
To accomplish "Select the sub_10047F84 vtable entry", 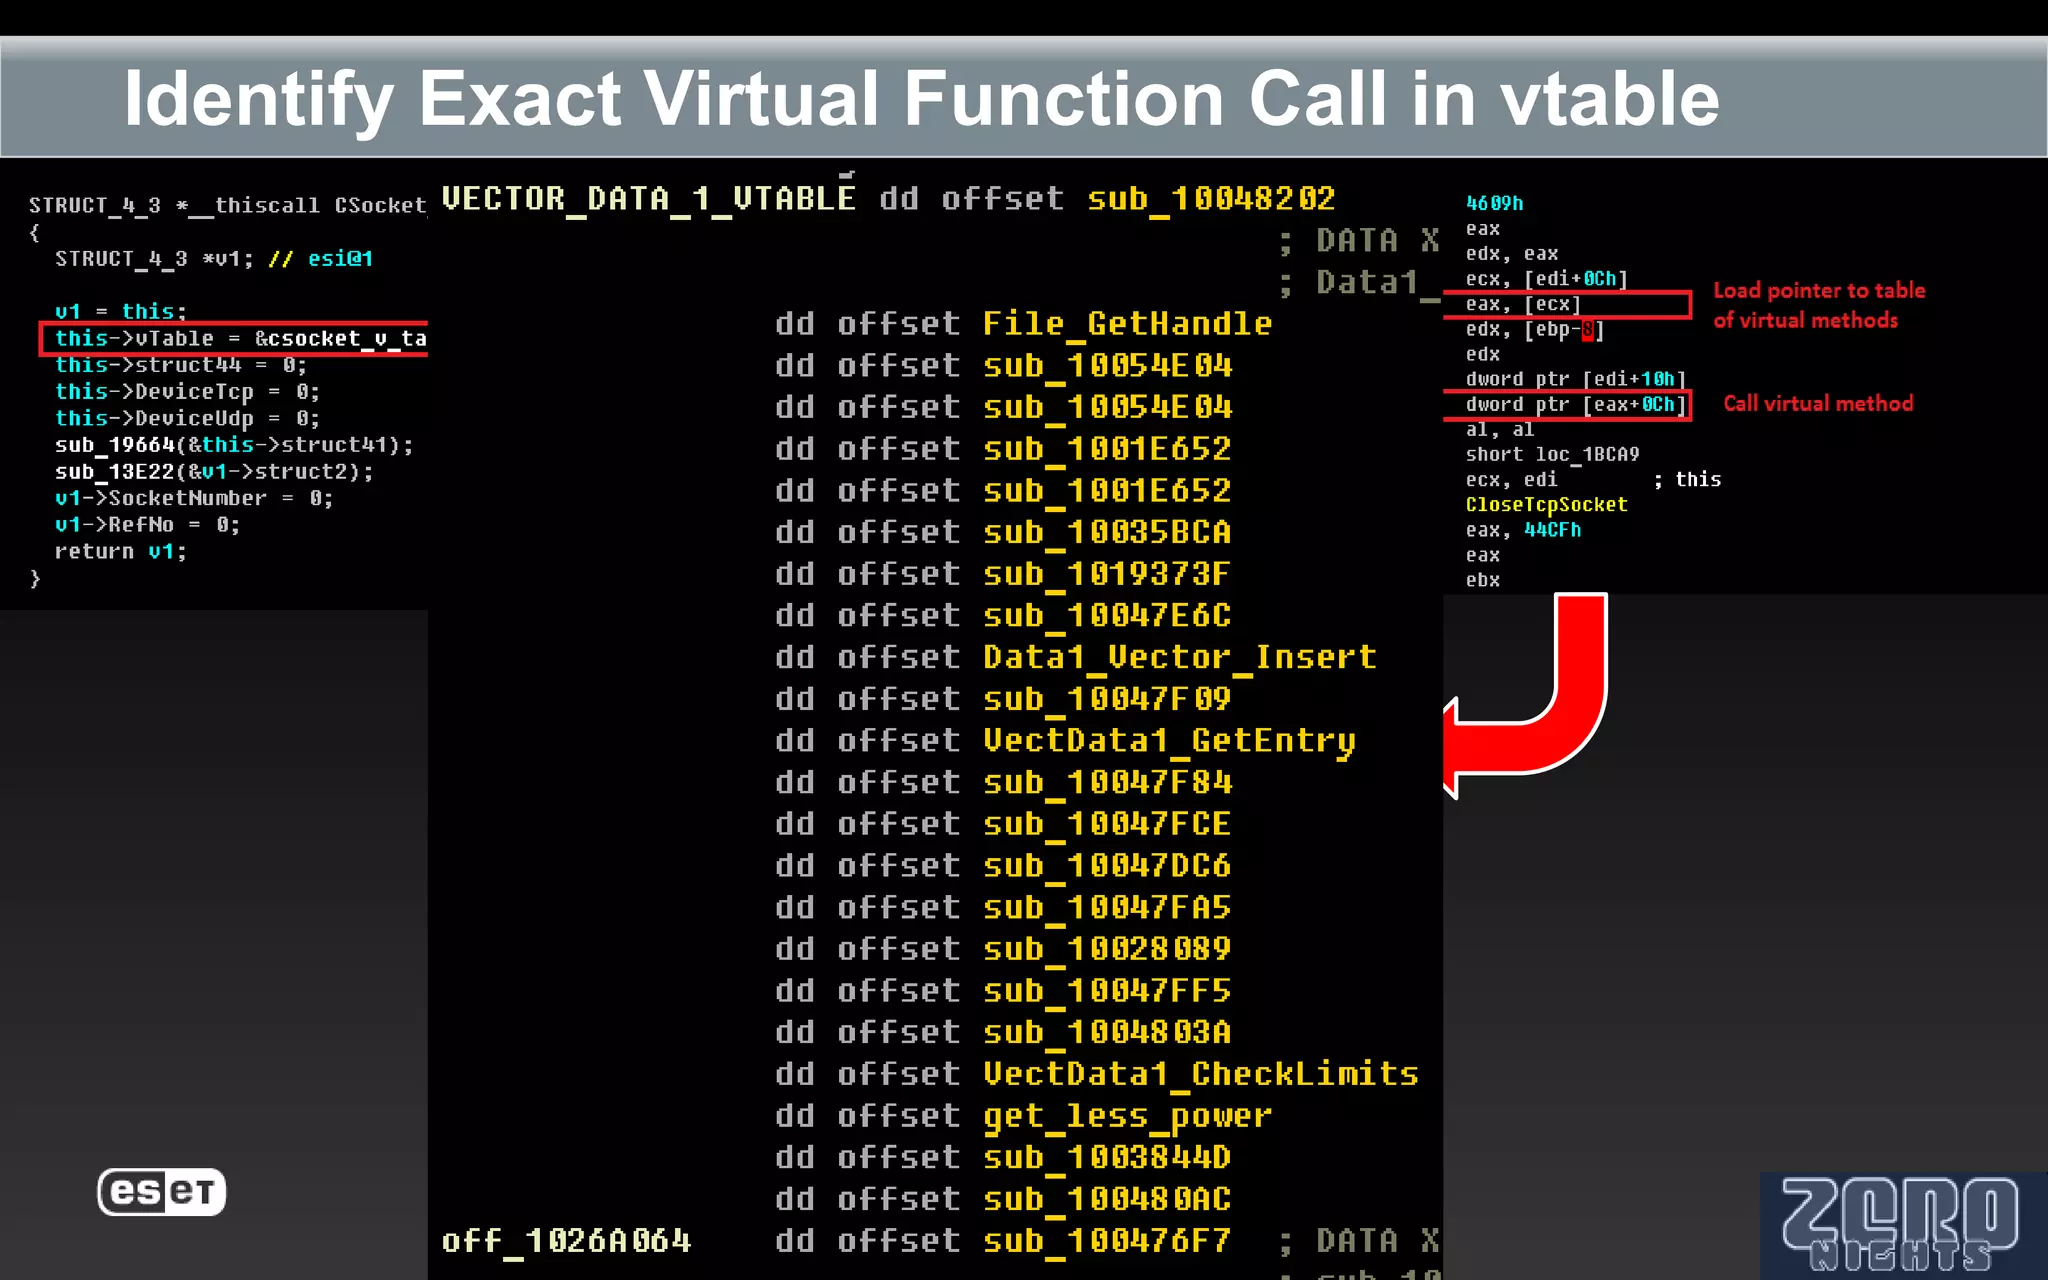I will (x=1107, y=782).
